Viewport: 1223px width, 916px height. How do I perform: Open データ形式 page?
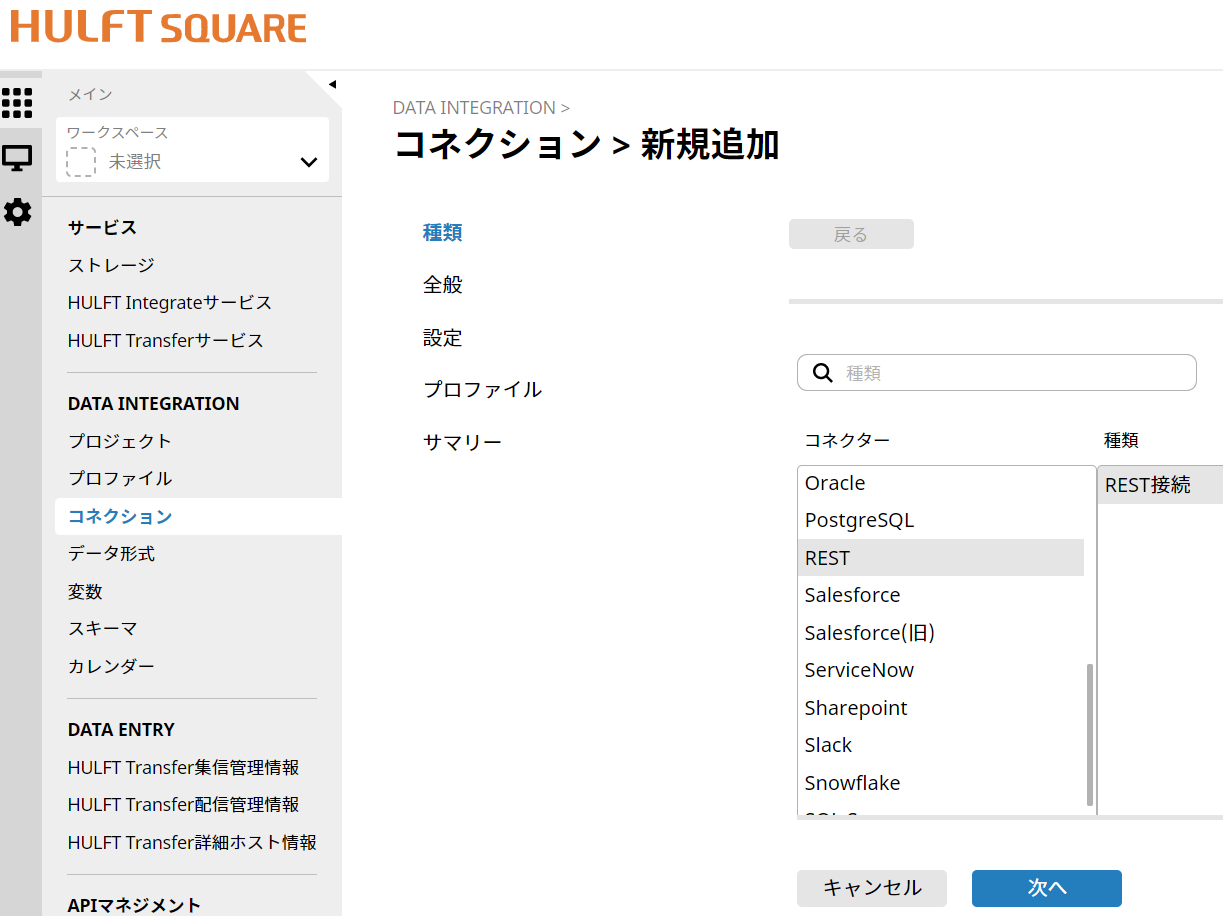coord(111,554)
